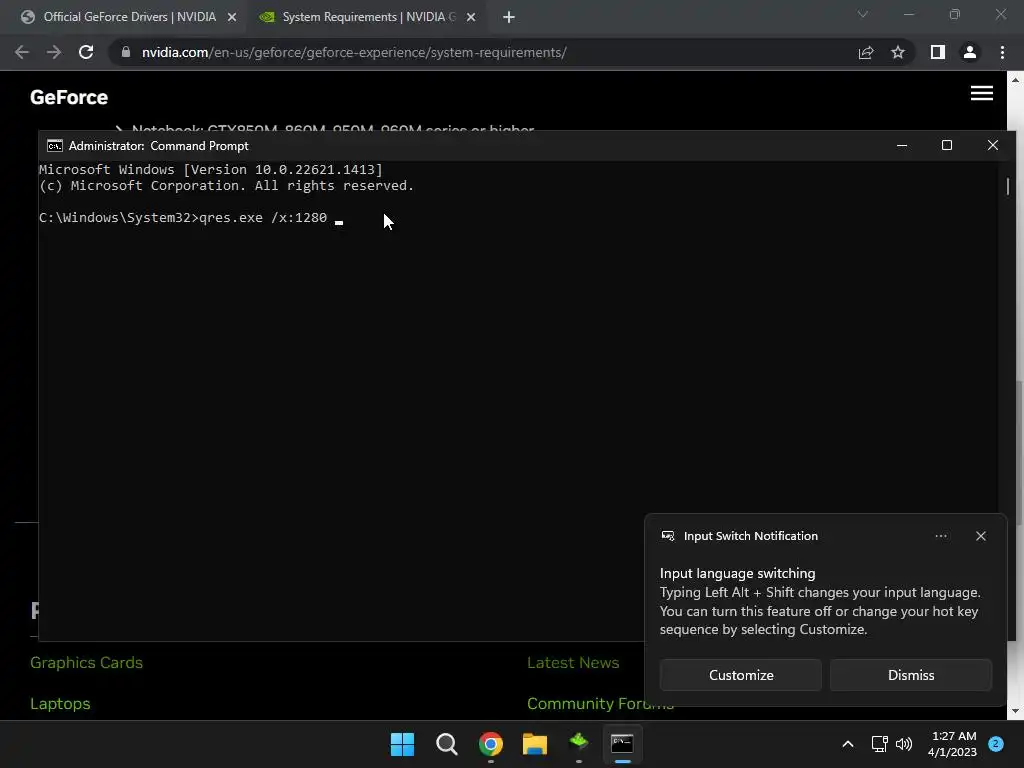Close the System Requirements tab
This screenshot has width=1024, height=768.
[471, 18]
